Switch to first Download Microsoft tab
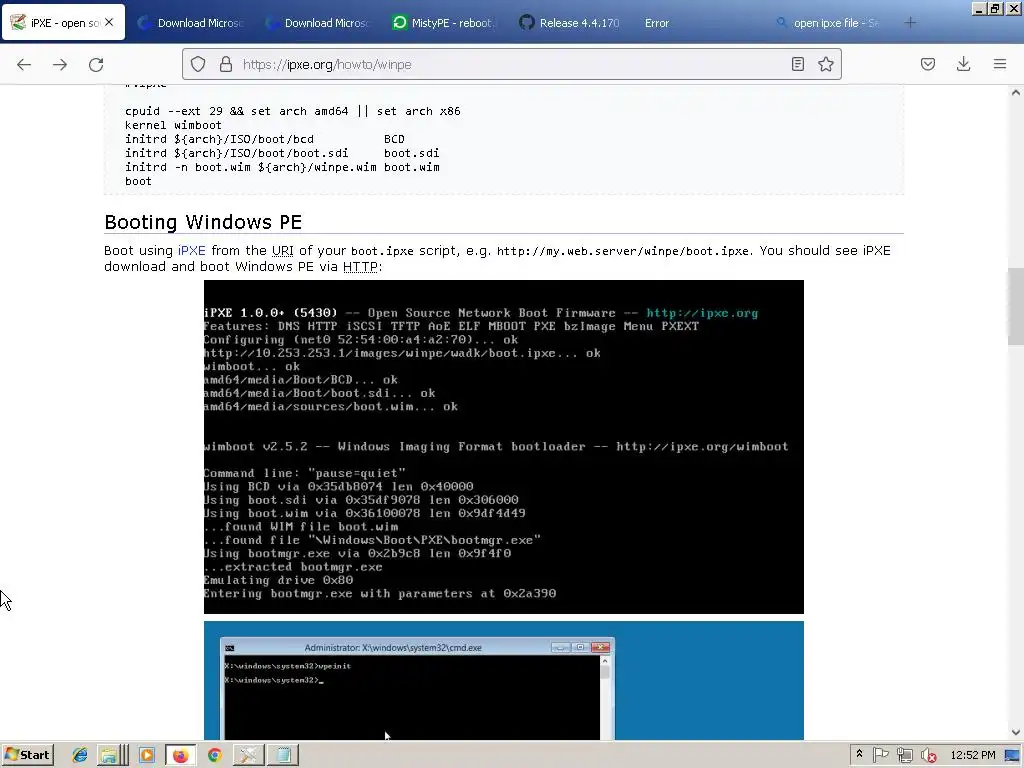1024x768 pixels. click(191, 23)
